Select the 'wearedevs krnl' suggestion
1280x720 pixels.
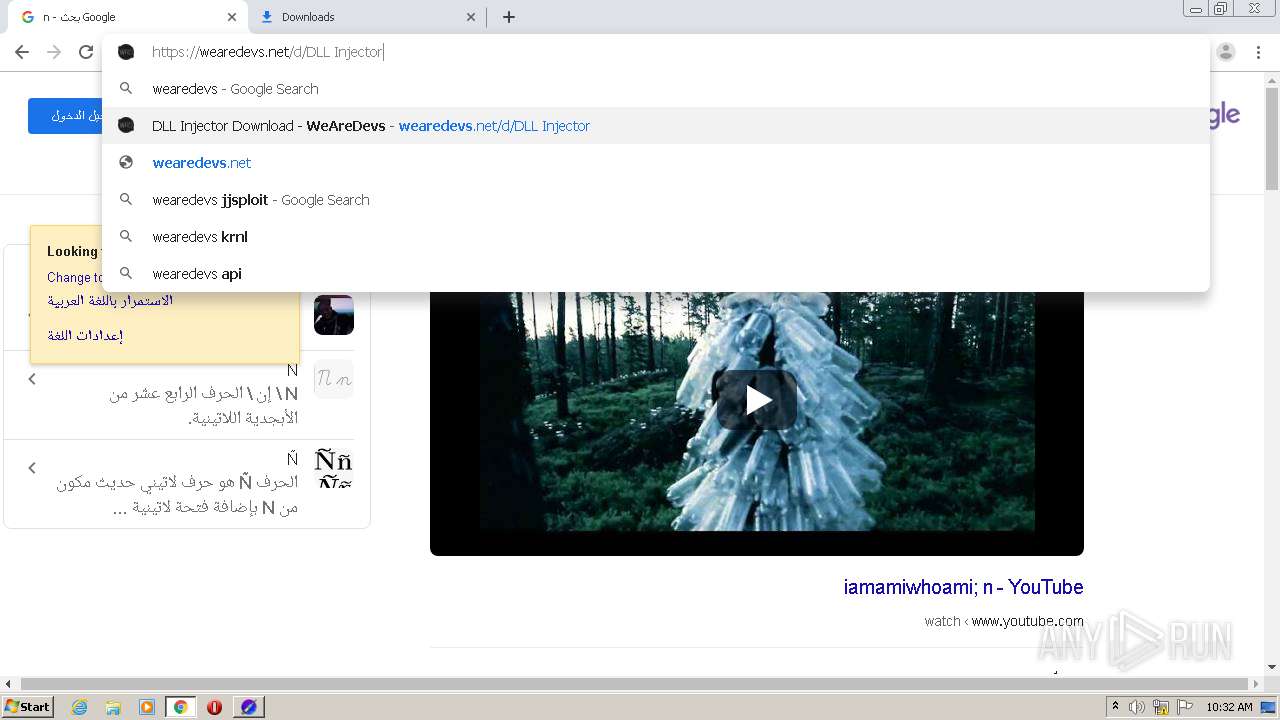(x=656, y=237)
